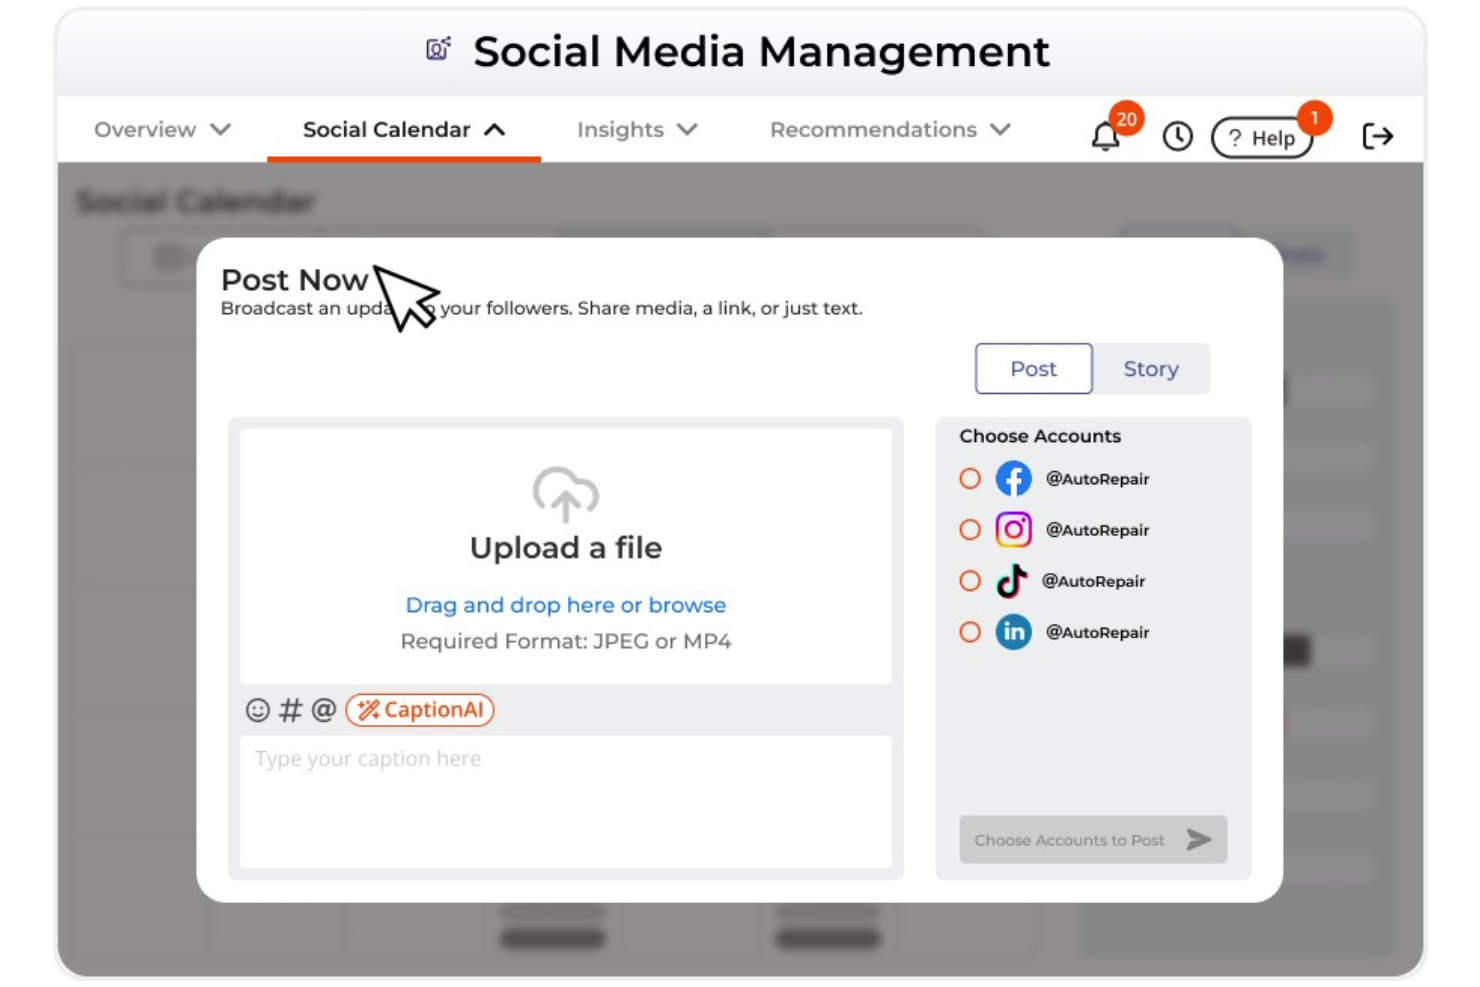Select the Facebook @AutoRepair account radio button
This screenshot has height=987, width=1480.
(970, 478)
